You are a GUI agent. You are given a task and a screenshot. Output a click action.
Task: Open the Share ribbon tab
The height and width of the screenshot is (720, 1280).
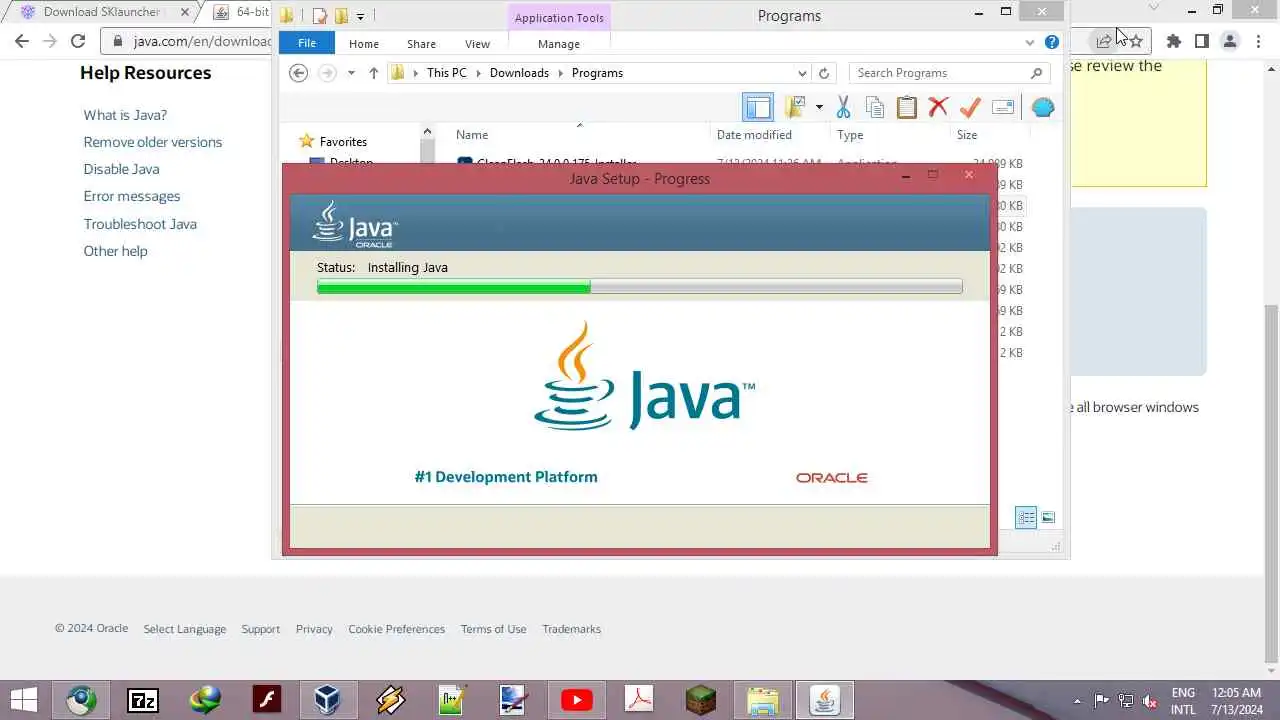coord(421,44)
